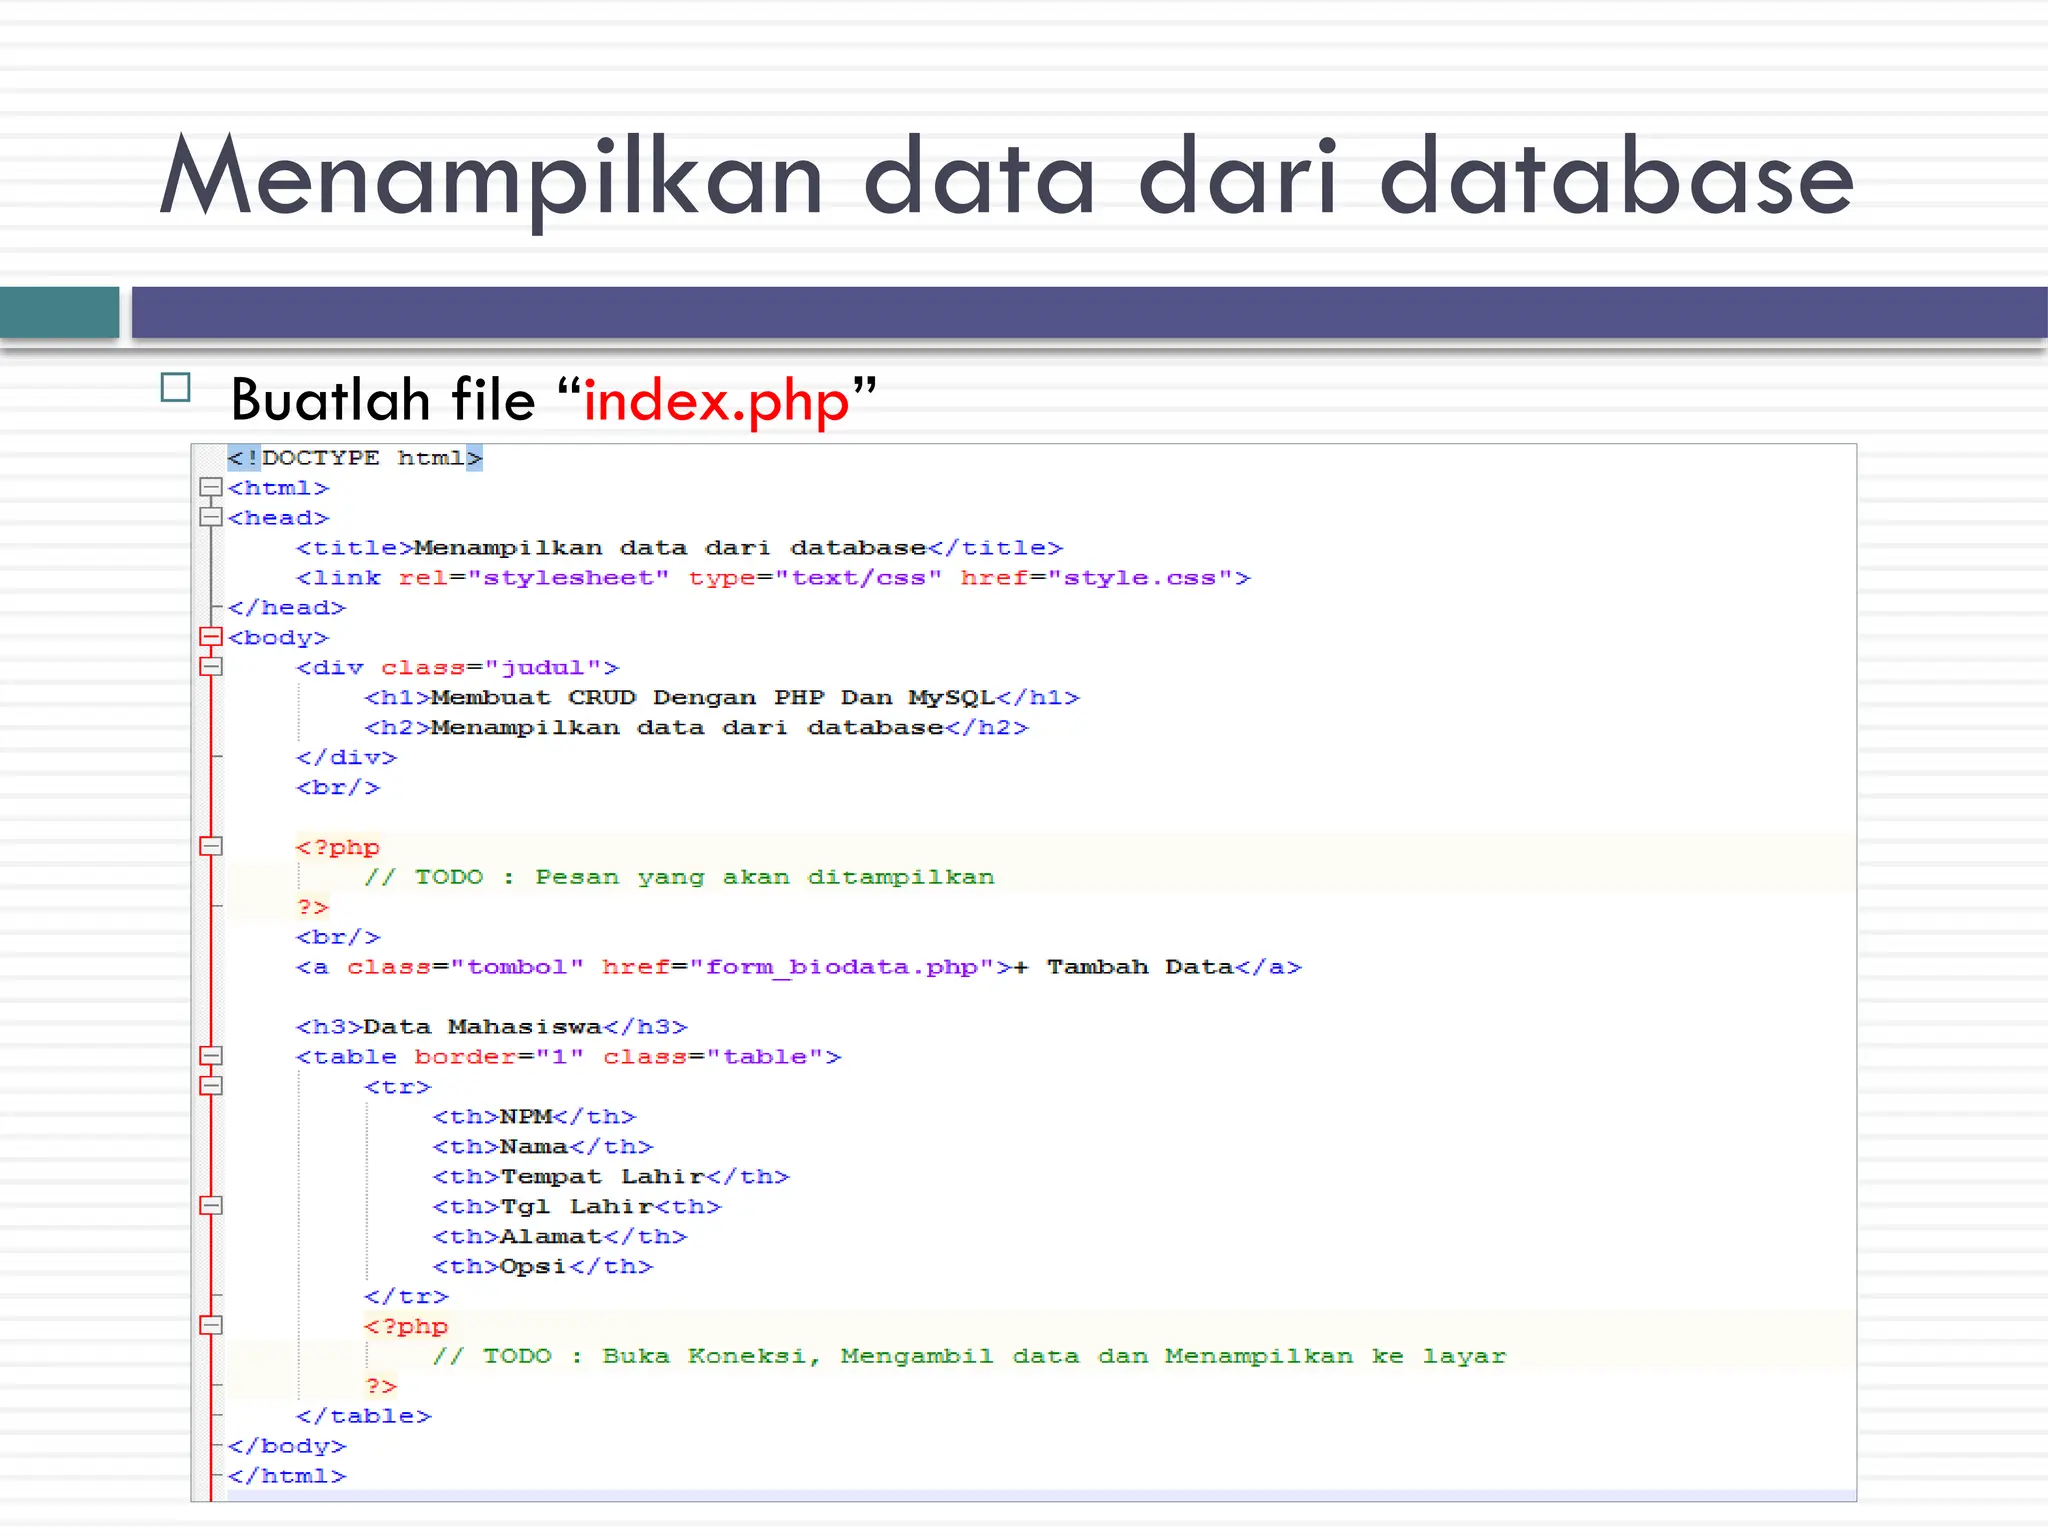Click the closing </div> tag
This screenshot has height=1536, width=2048.
[346, 758]
